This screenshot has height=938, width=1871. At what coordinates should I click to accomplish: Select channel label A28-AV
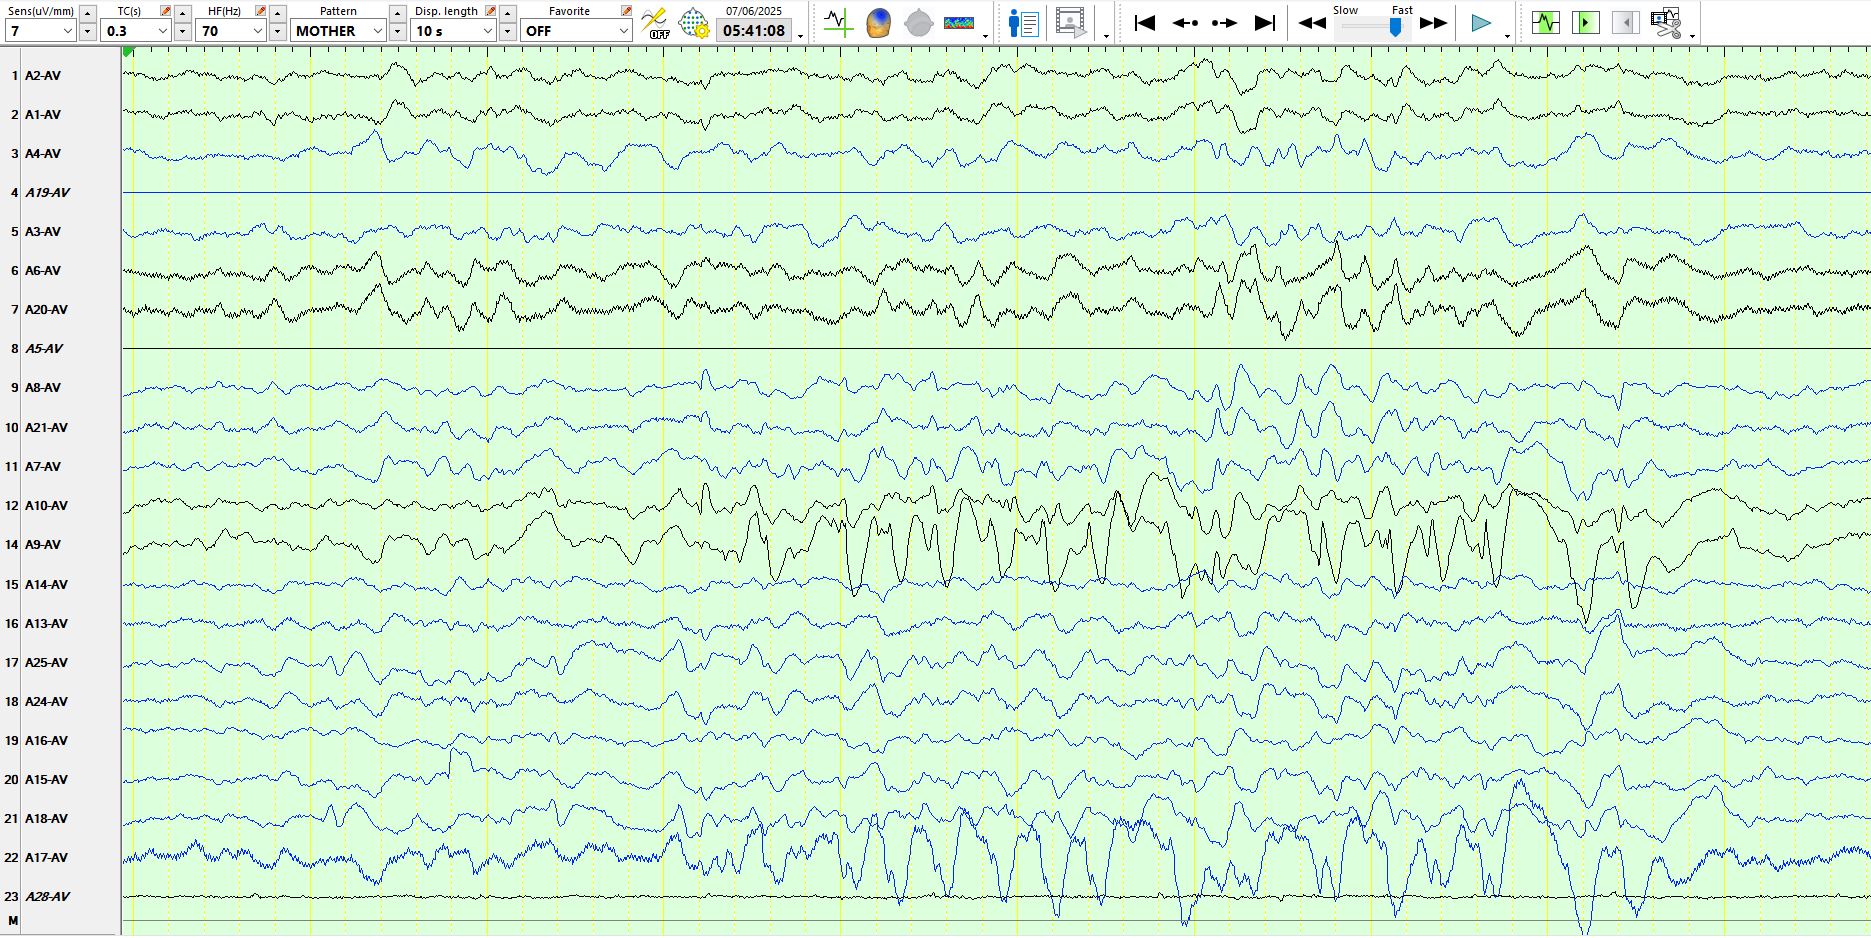[47, 896]
